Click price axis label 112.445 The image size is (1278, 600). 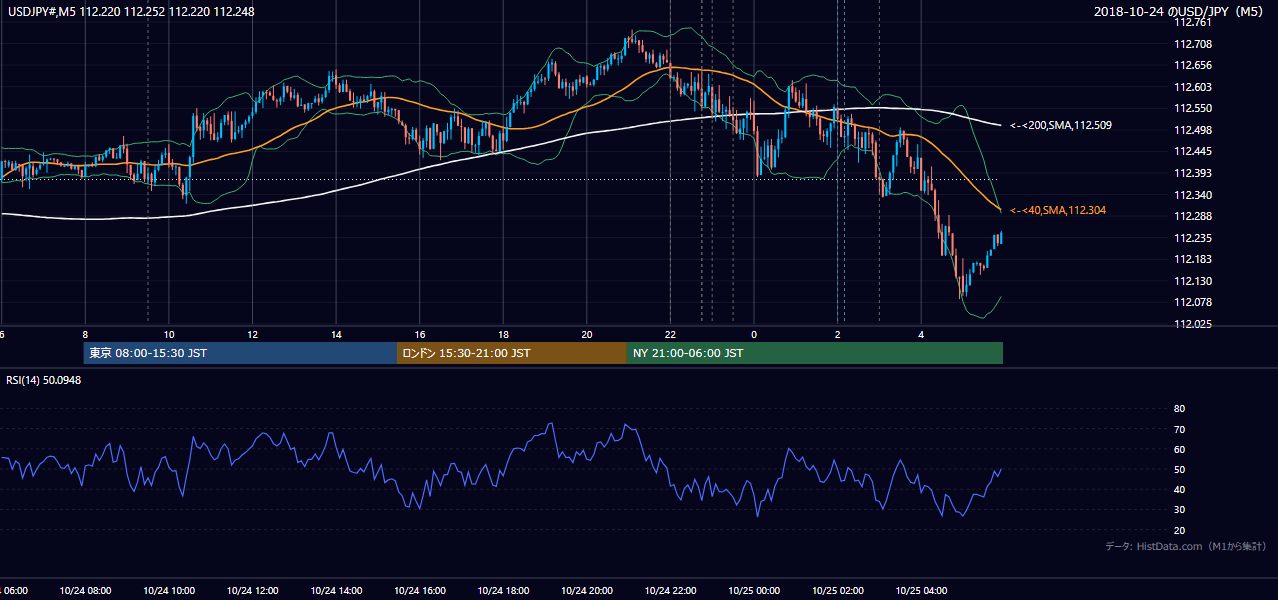(x=1193, y=152)
